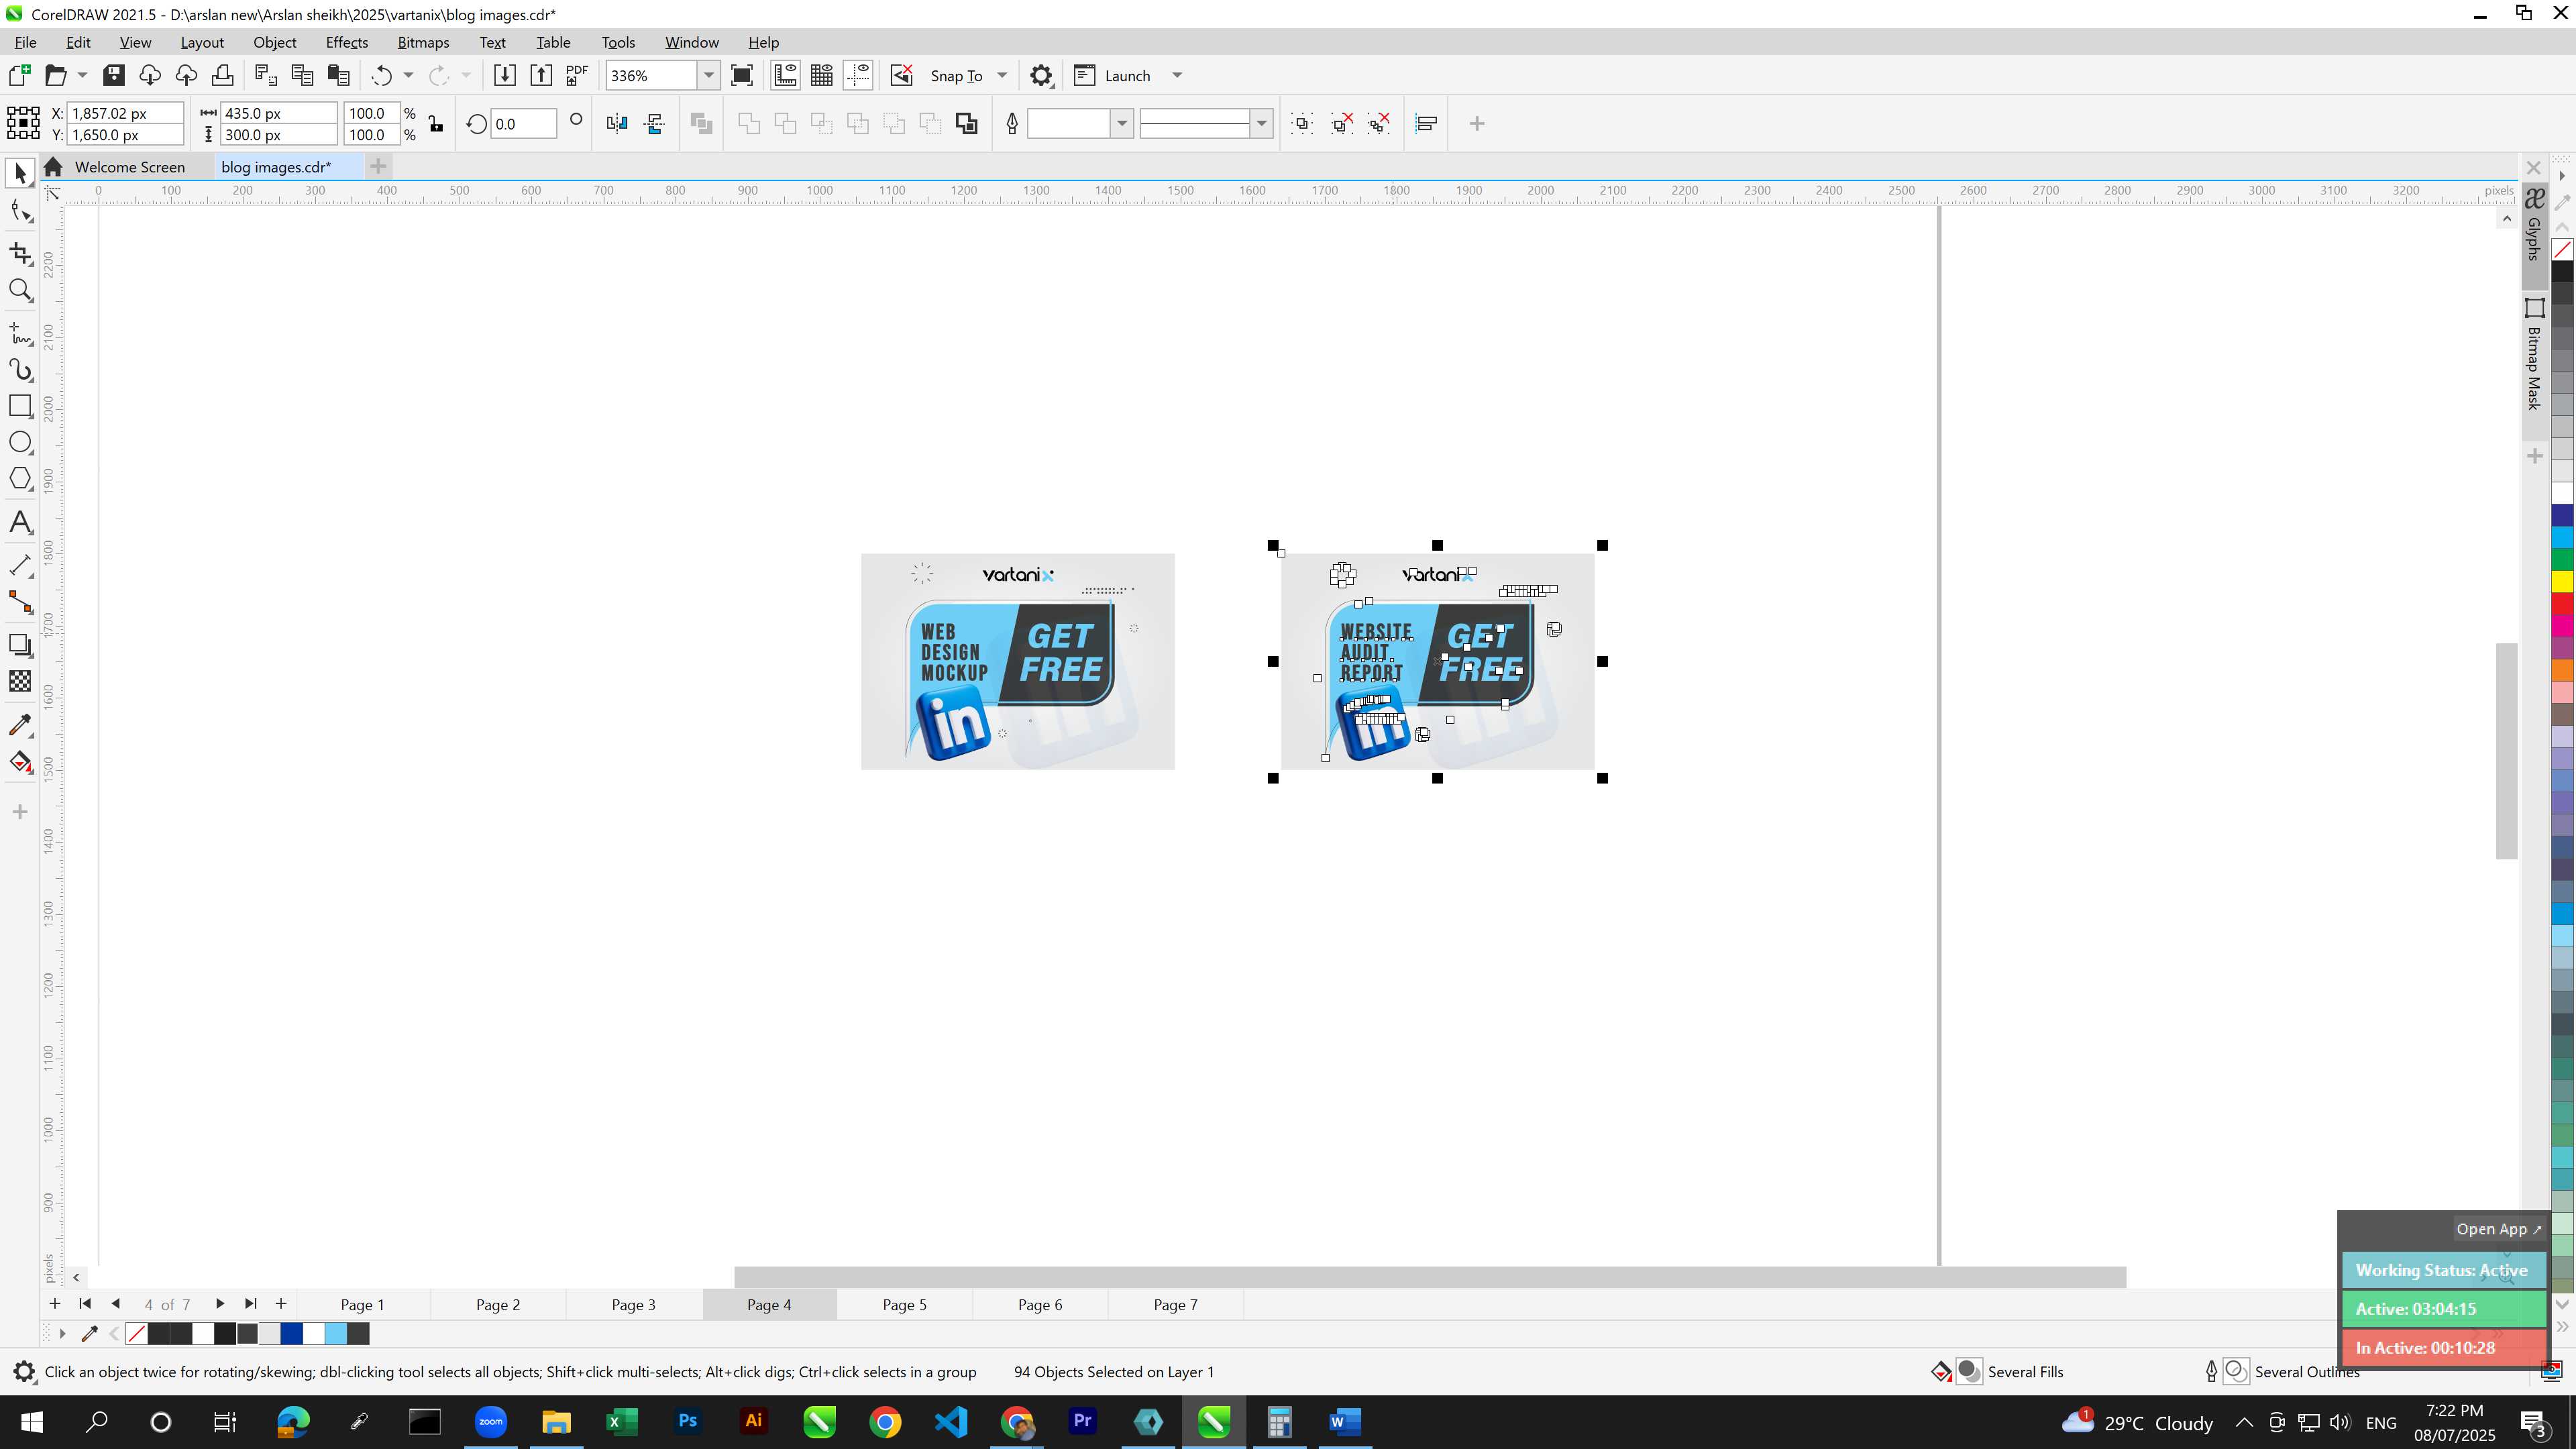
Task: Click the Export icon
Action: click(541, 76)
